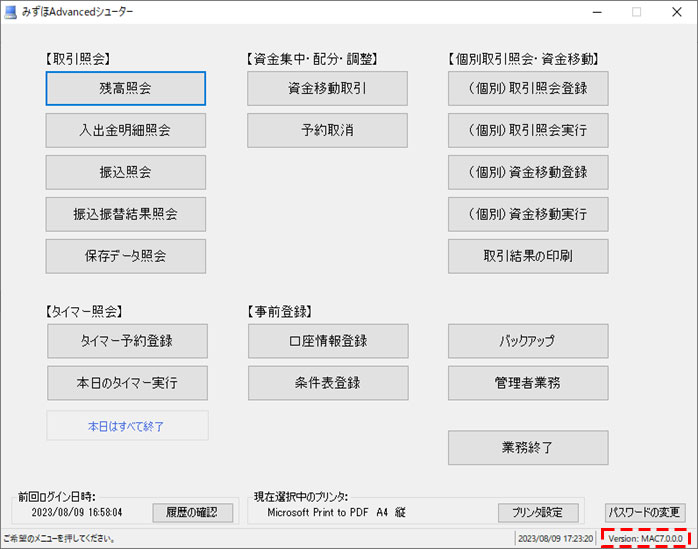Image resolution: width=698 pixels, height=549 pixels.
Task: Open 振込振替結果照会
Action: pos(126,214)
